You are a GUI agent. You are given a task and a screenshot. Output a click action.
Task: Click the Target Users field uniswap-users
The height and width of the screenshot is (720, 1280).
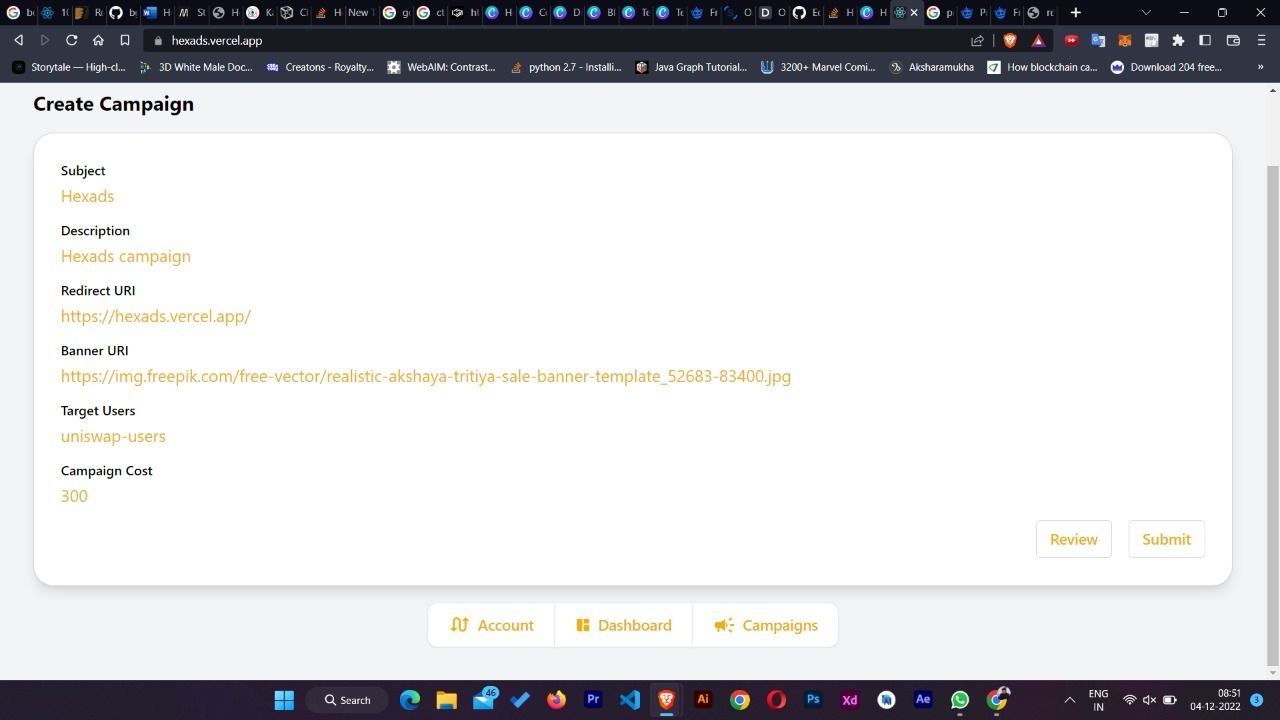113,436
